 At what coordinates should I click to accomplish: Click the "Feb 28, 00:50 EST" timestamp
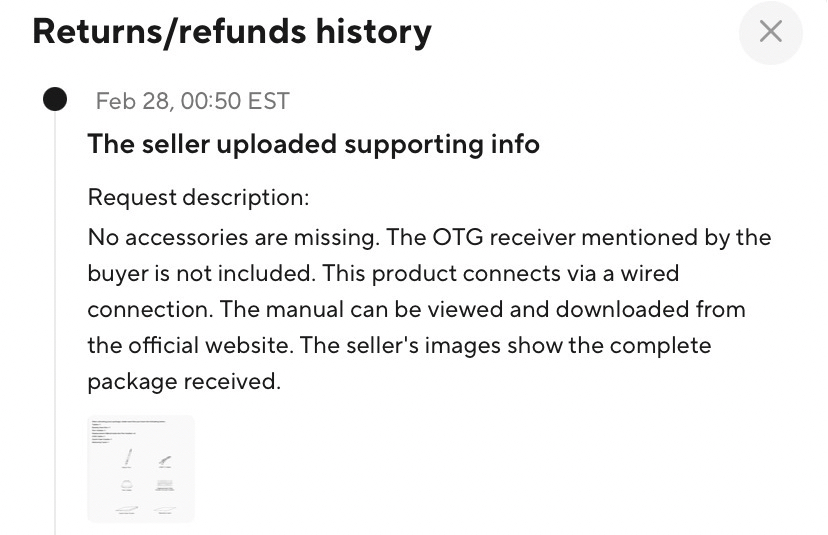click(192, 101)
